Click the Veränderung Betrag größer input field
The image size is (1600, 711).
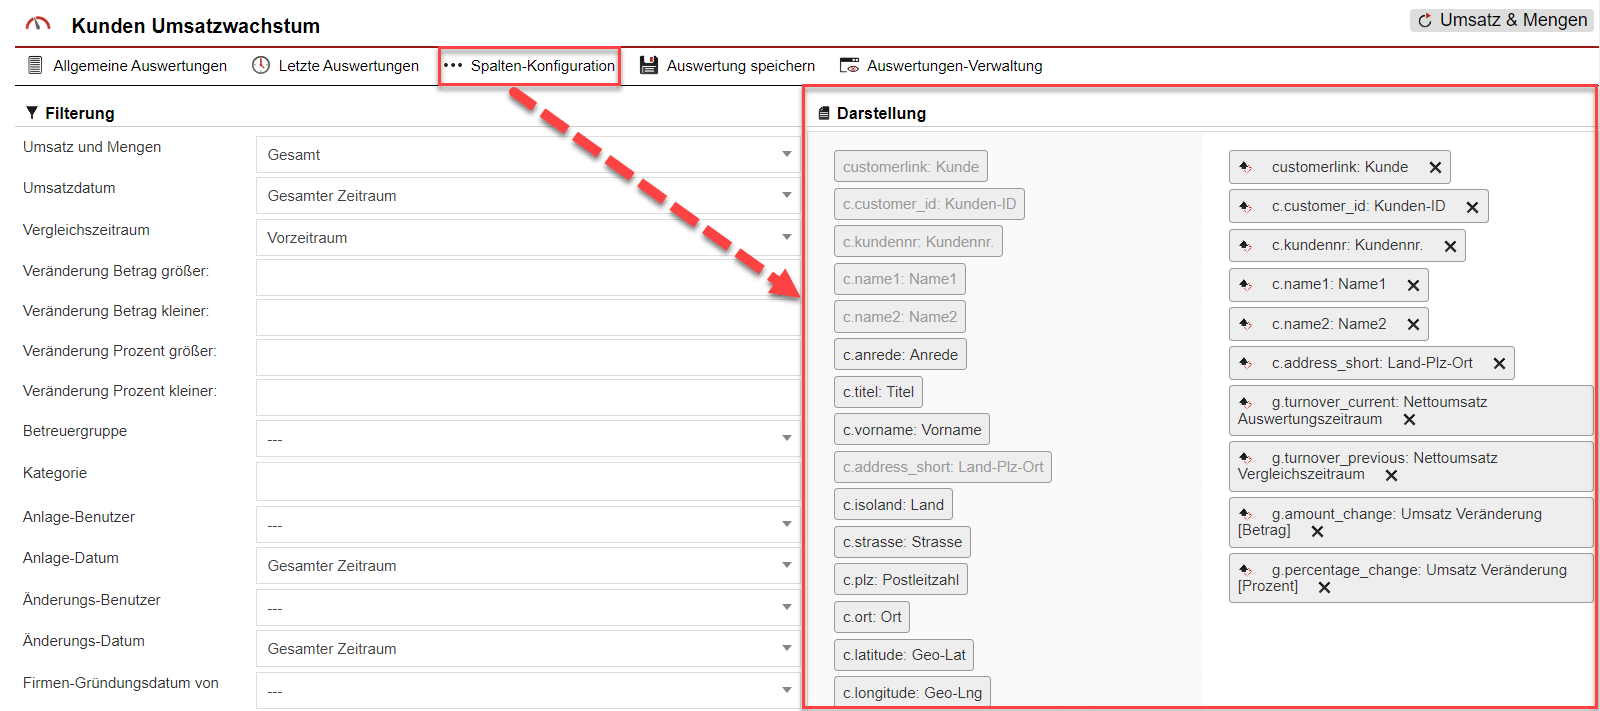pyautogui.click(x=527, y=278)
